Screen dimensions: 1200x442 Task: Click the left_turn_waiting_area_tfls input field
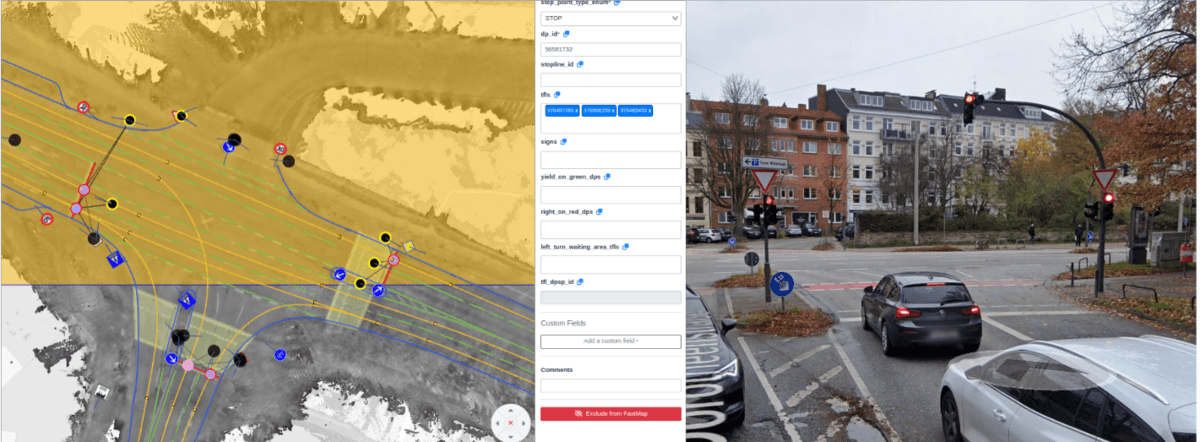(611, 264)
